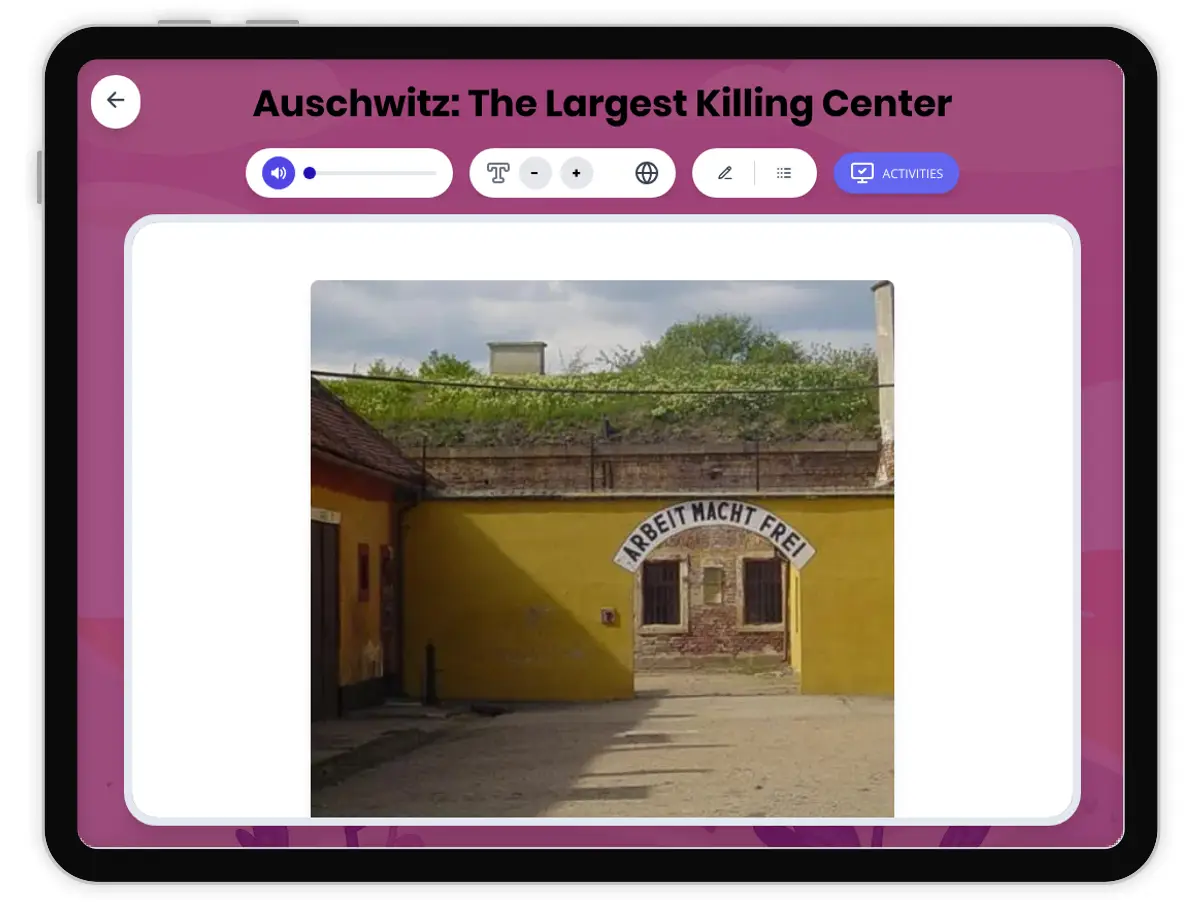Increase font size with the plus button
The height and width of the screenshot is (906, 1200).
[576, 172]
